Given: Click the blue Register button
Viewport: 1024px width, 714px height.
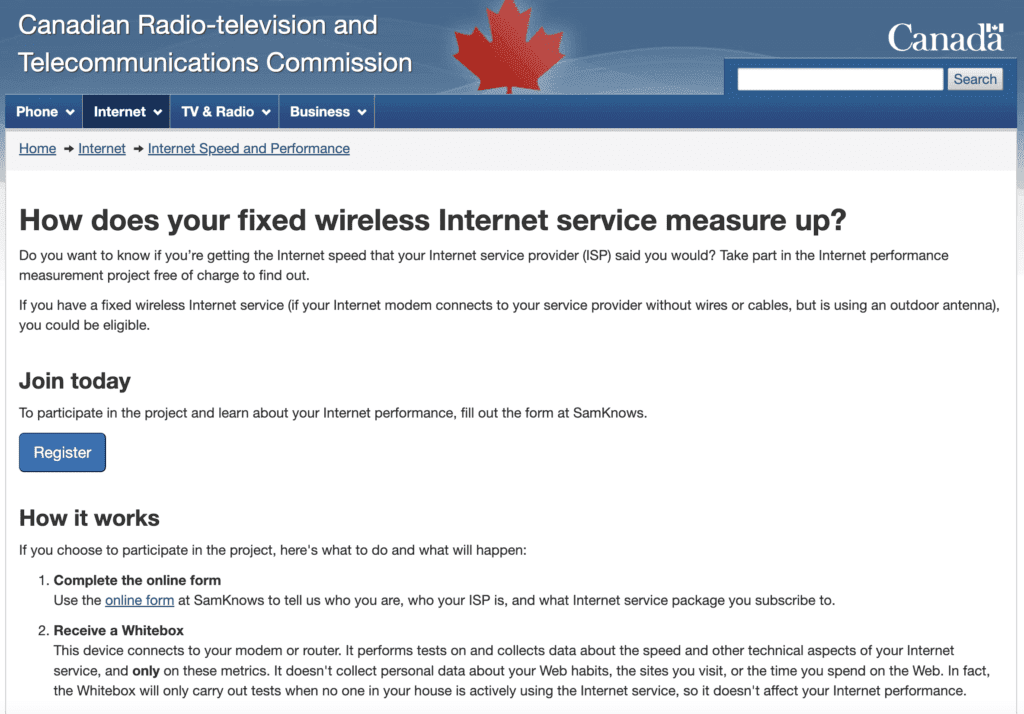Looking at the screenshot, I should (x=62, y=452).
